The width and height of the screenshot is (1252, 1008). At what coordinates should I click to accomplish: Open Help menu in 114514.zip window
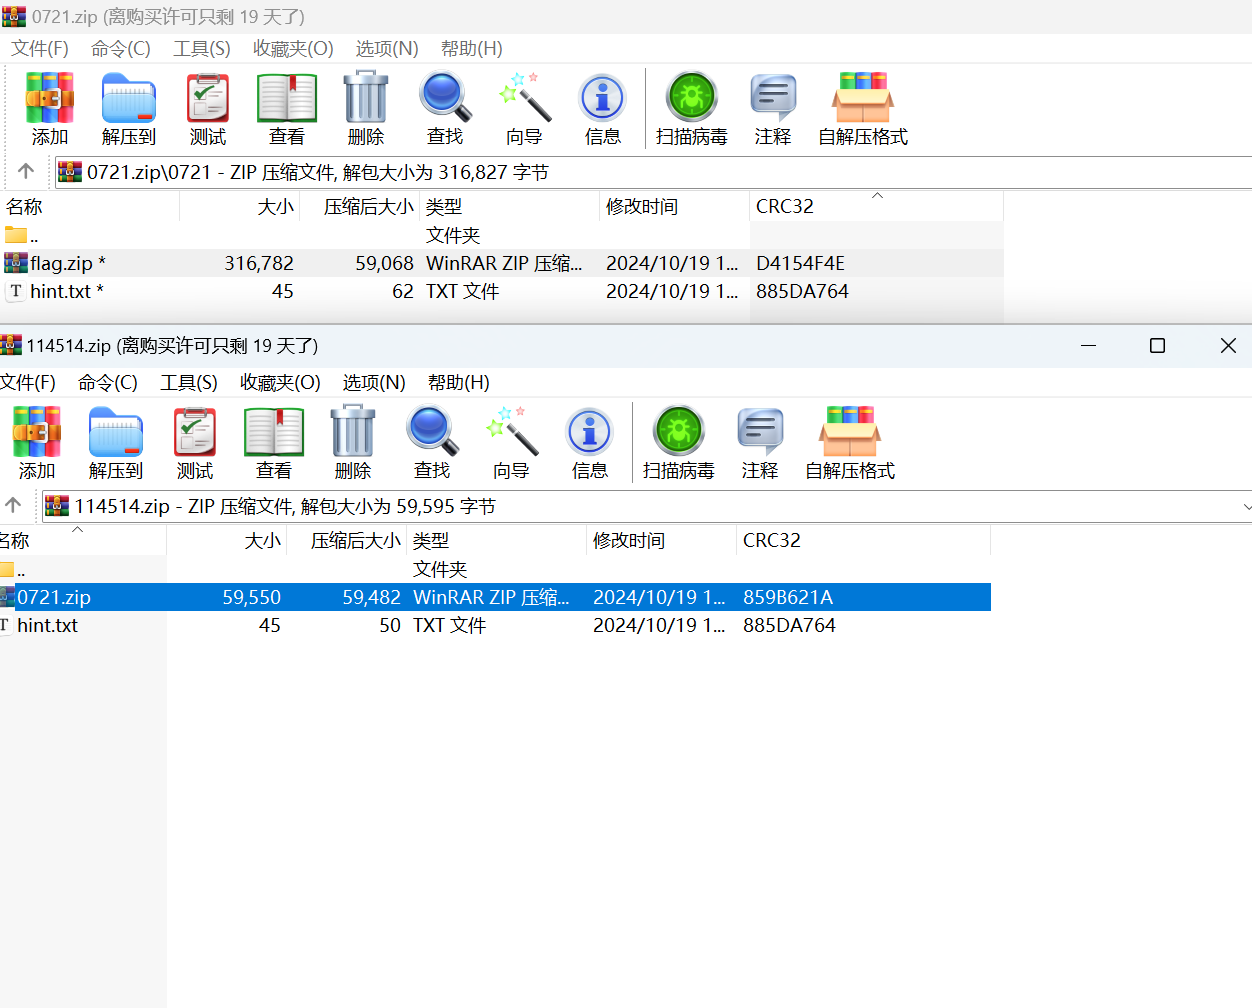[459, 382]
